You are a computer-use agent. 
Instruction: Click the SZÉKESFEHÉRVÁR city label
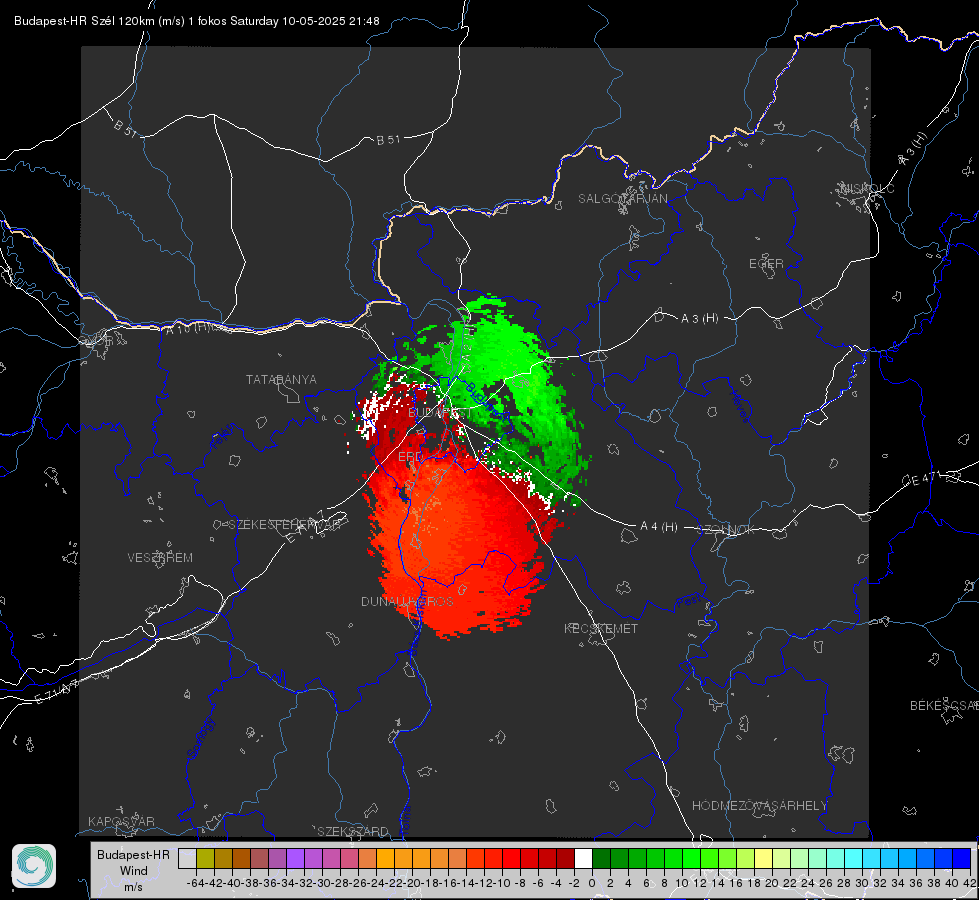coord(287,525)
